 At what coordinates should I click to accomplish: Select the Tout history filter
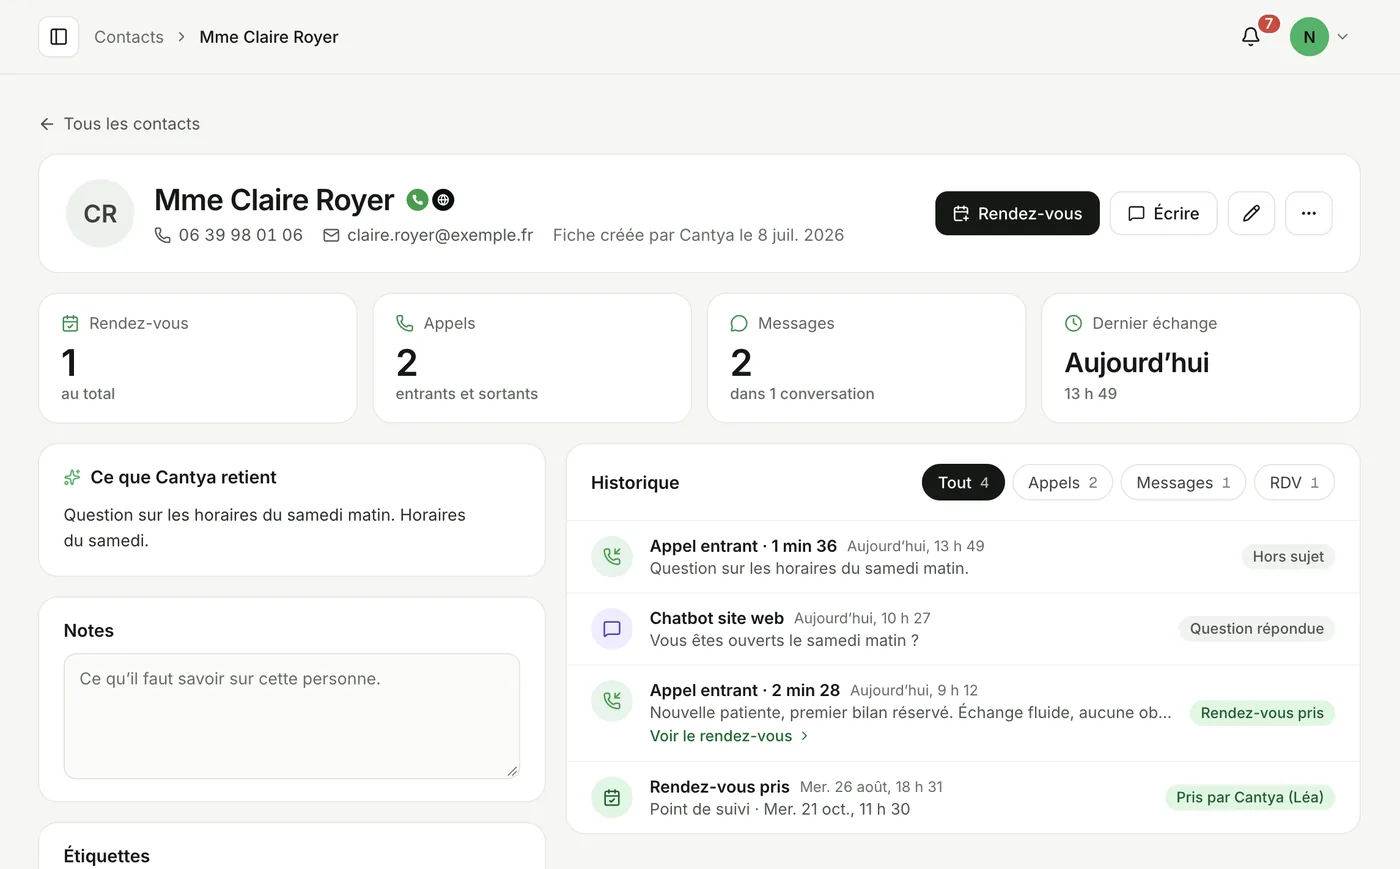pos(963,482)
